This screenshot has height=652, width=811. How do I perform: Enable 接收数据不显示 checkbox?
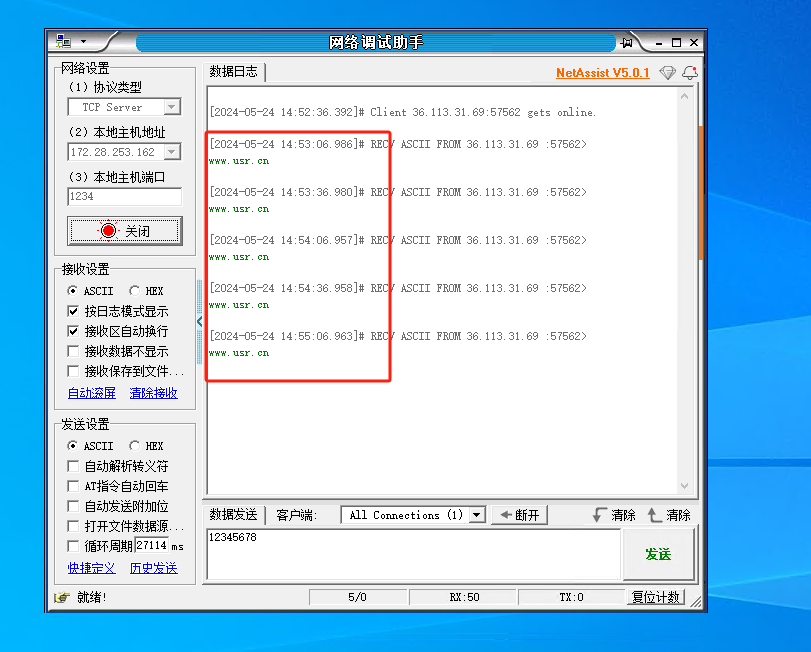tap(73, 352)
